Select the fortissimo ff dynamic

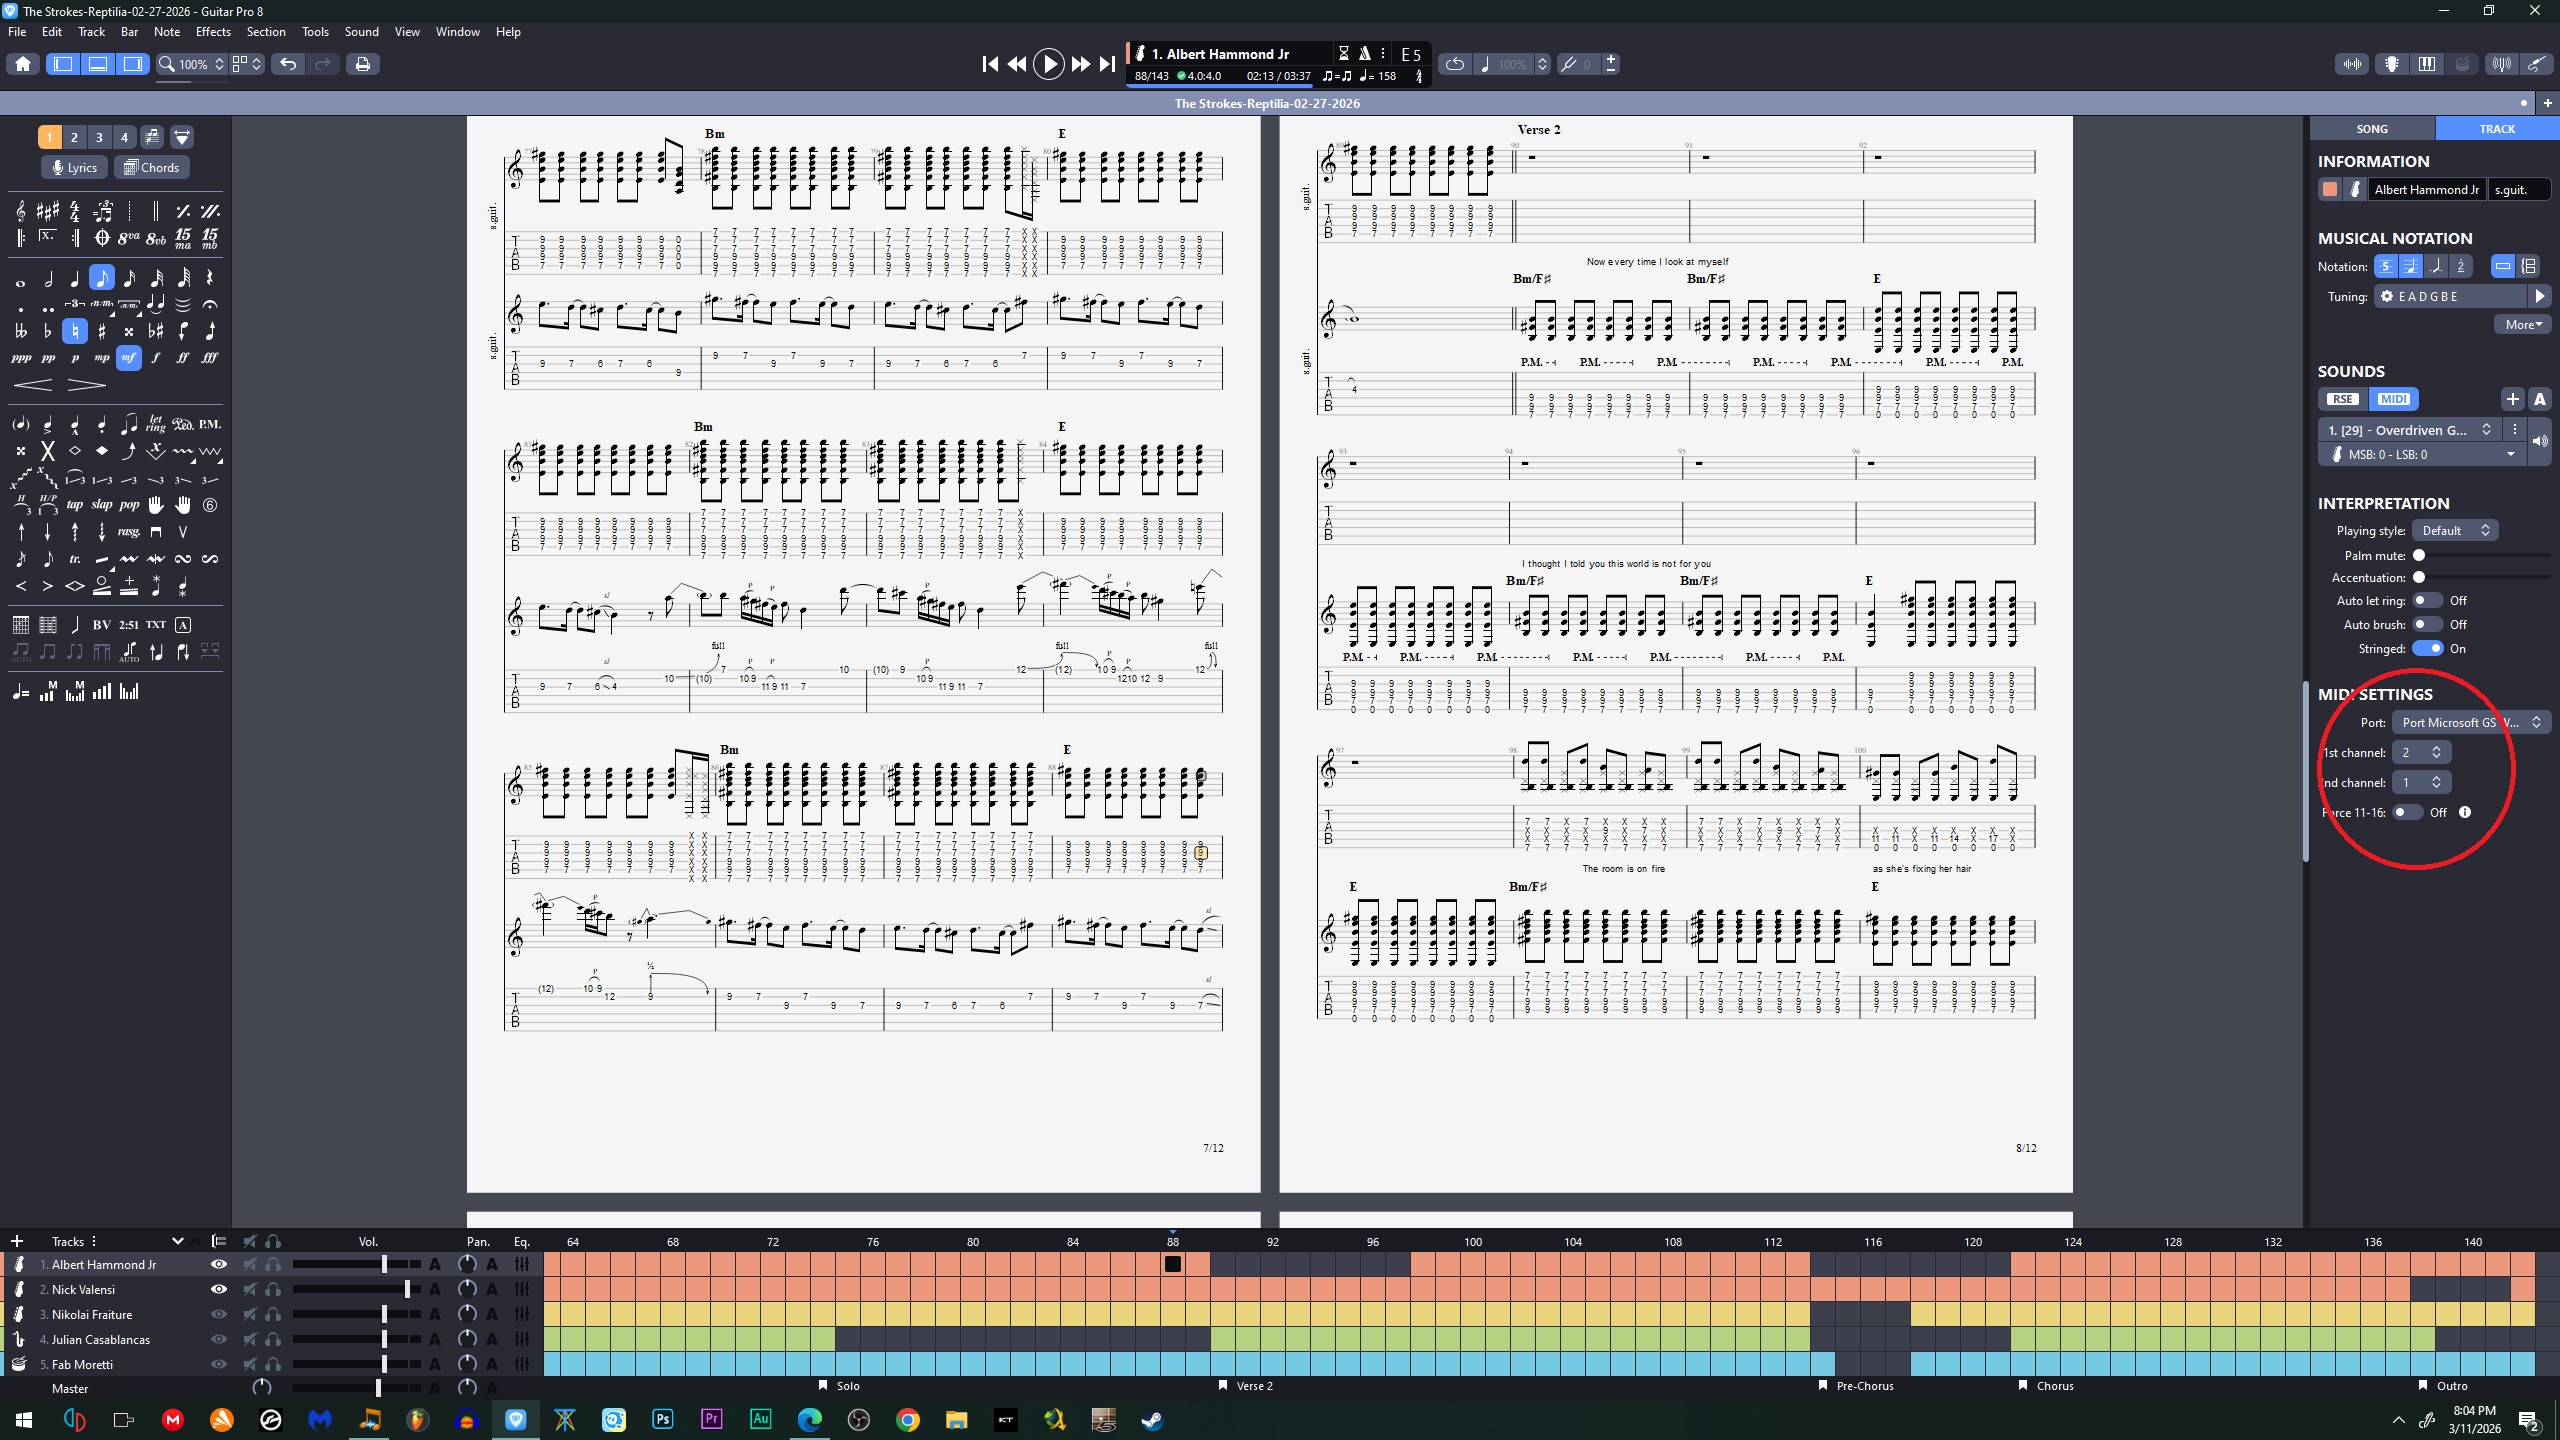pos(183,358)
